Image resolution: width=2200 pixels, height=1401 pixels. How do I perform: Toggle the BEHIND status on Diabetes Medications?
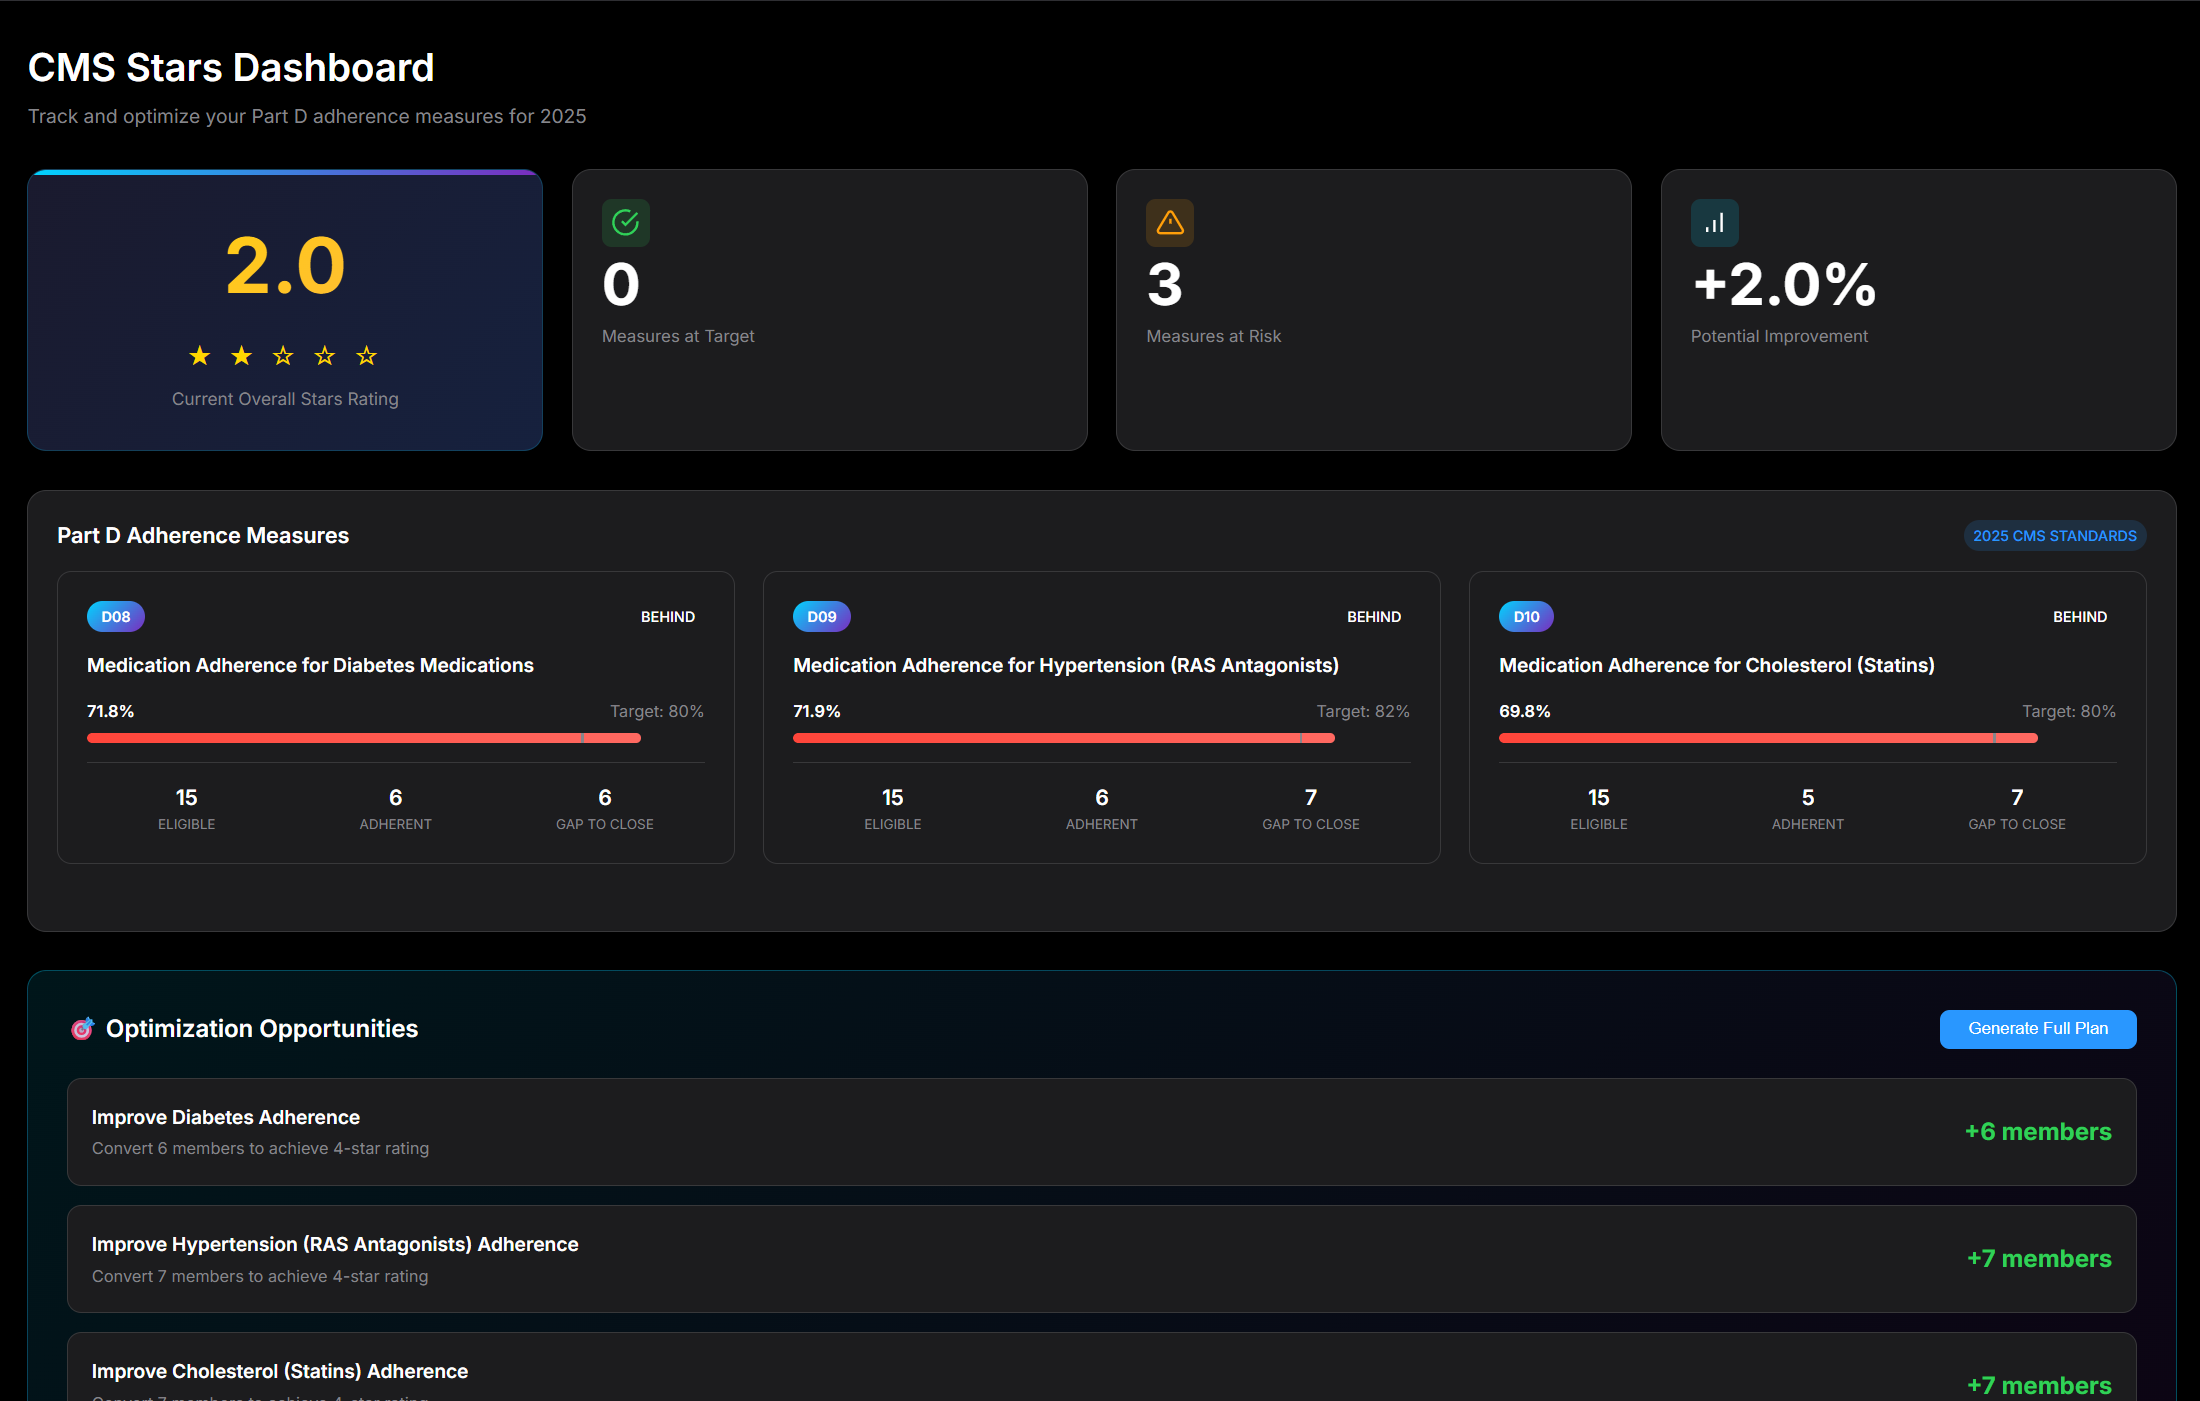[668, 616]
